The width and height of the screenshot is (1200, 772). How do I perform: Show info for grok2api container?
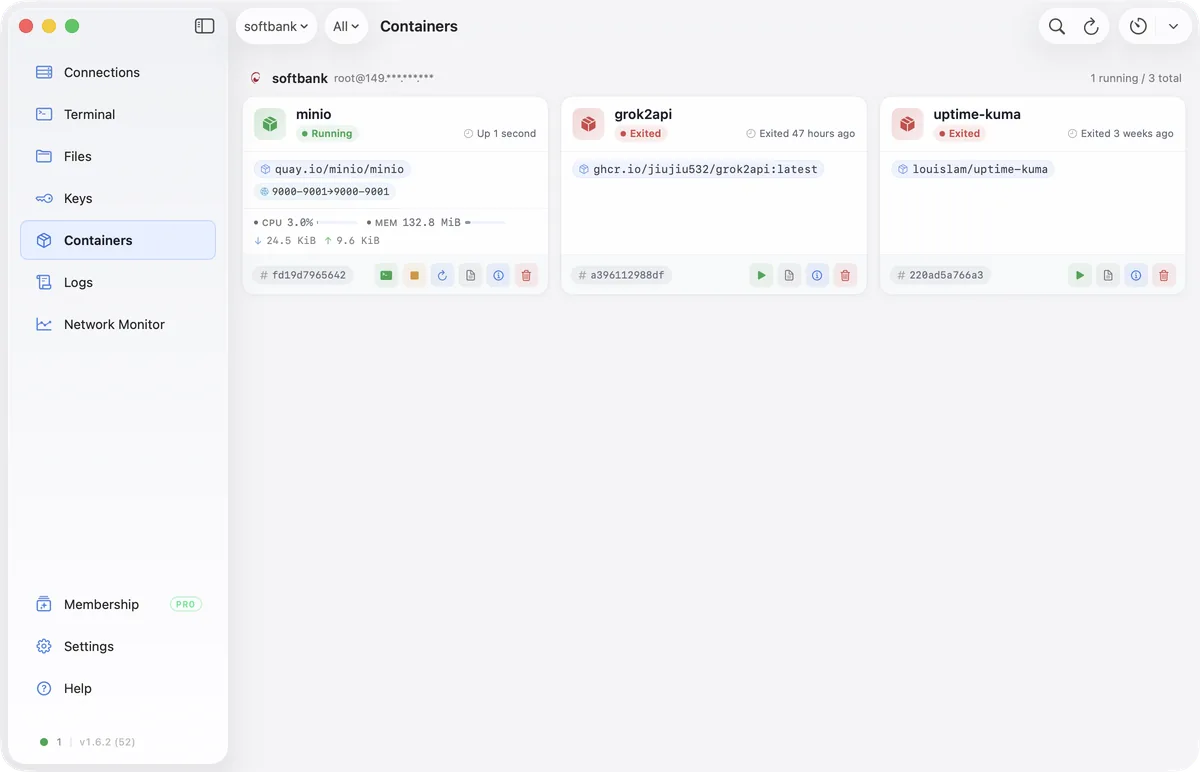pyautogui.click(x=817, y=275)
